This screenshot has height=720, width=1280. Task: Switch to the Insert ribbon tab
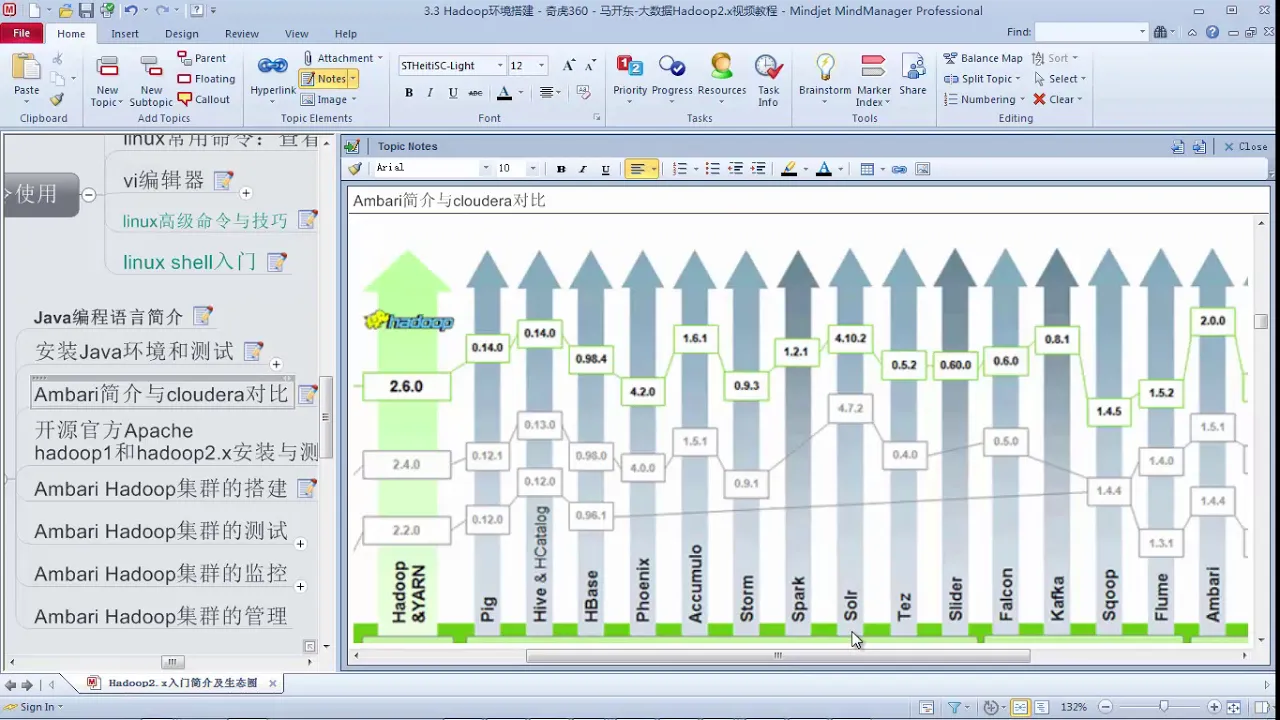pyautogui.click(x=125, y=33)
